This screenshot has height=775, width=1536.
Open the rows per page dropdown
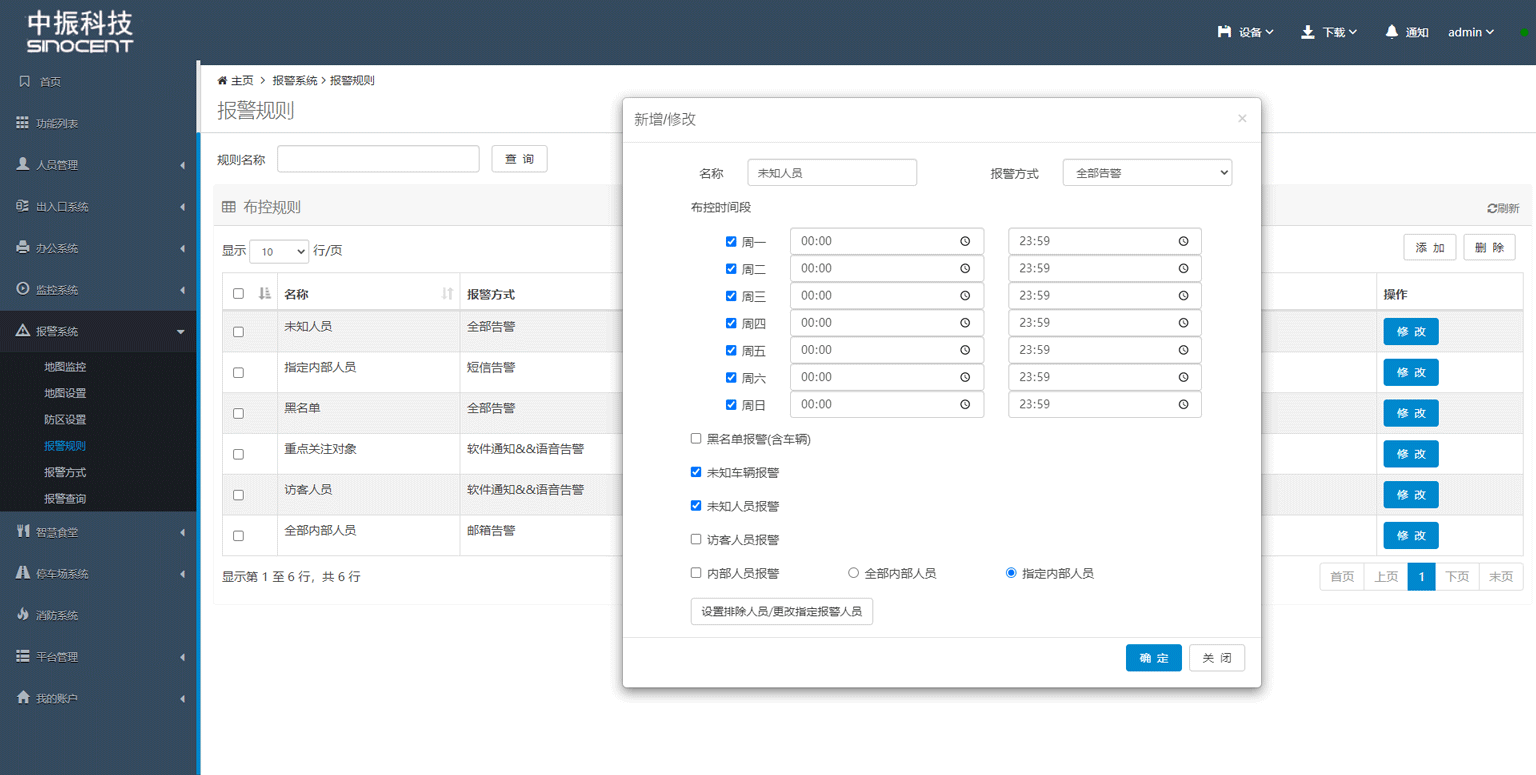[279, 251]
